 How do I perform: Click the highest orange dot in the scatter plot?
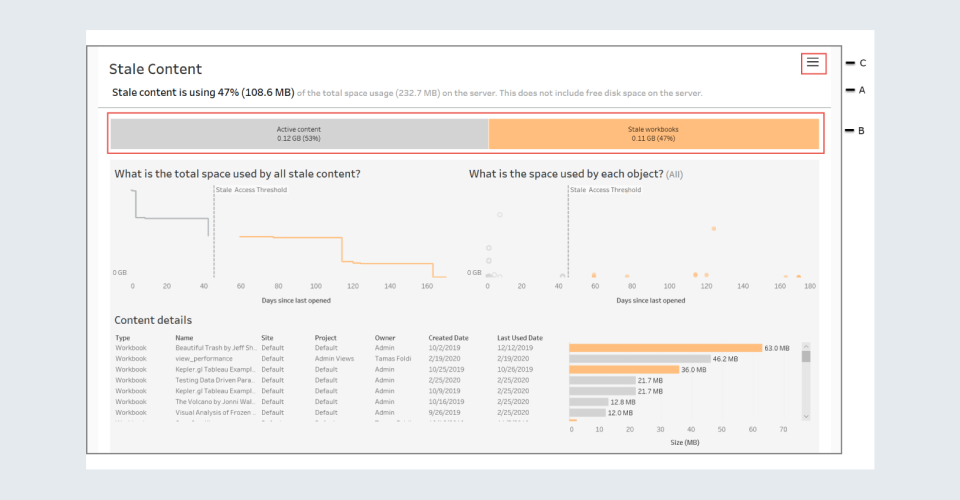click(x=714, y=229)
